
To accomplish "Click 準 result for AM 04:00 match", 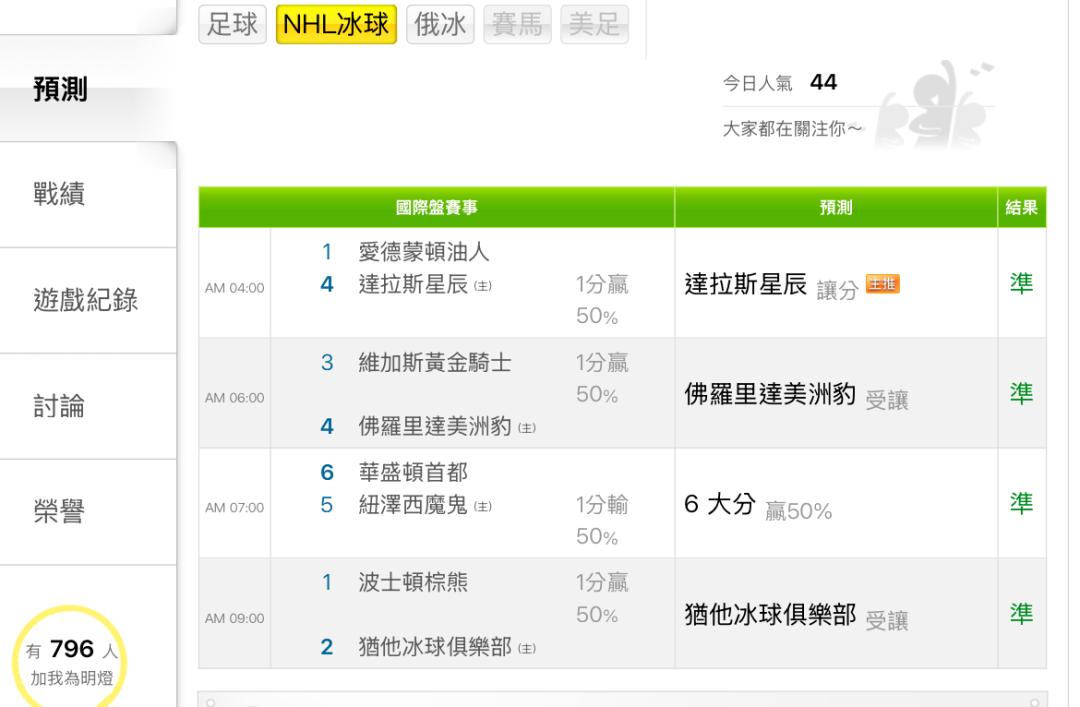I will 1021,283.
